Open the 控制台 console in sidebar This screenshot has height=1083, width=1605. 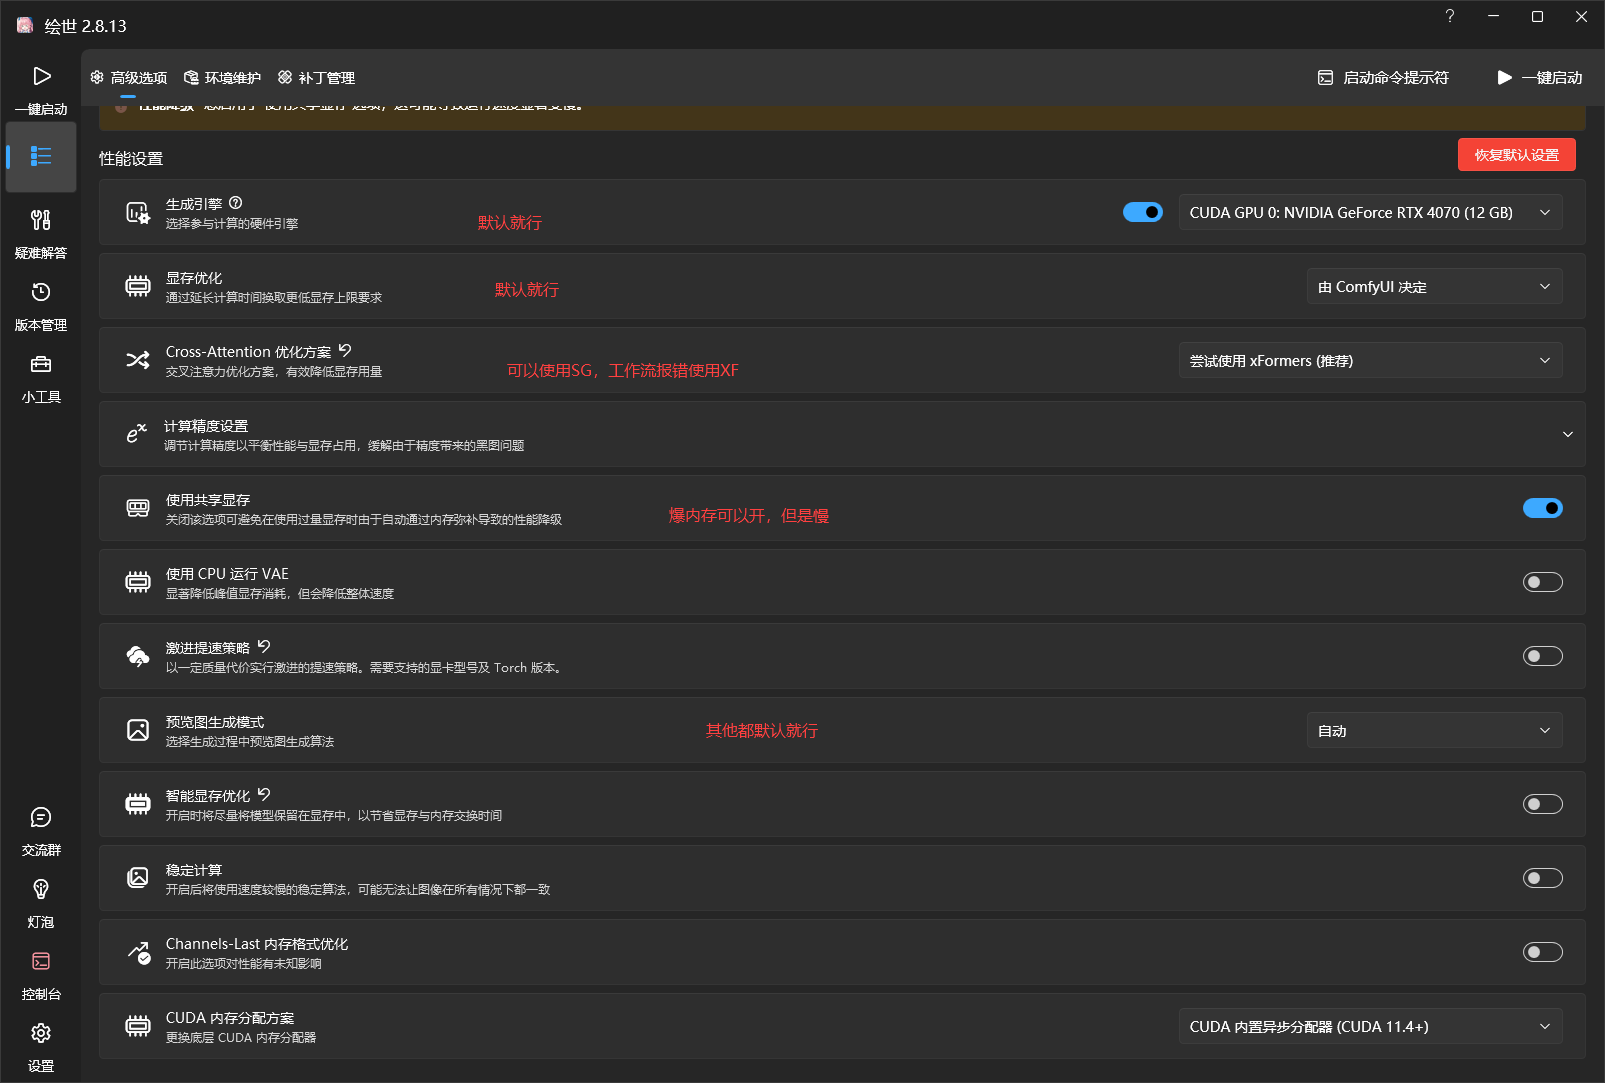pos(41,974)
